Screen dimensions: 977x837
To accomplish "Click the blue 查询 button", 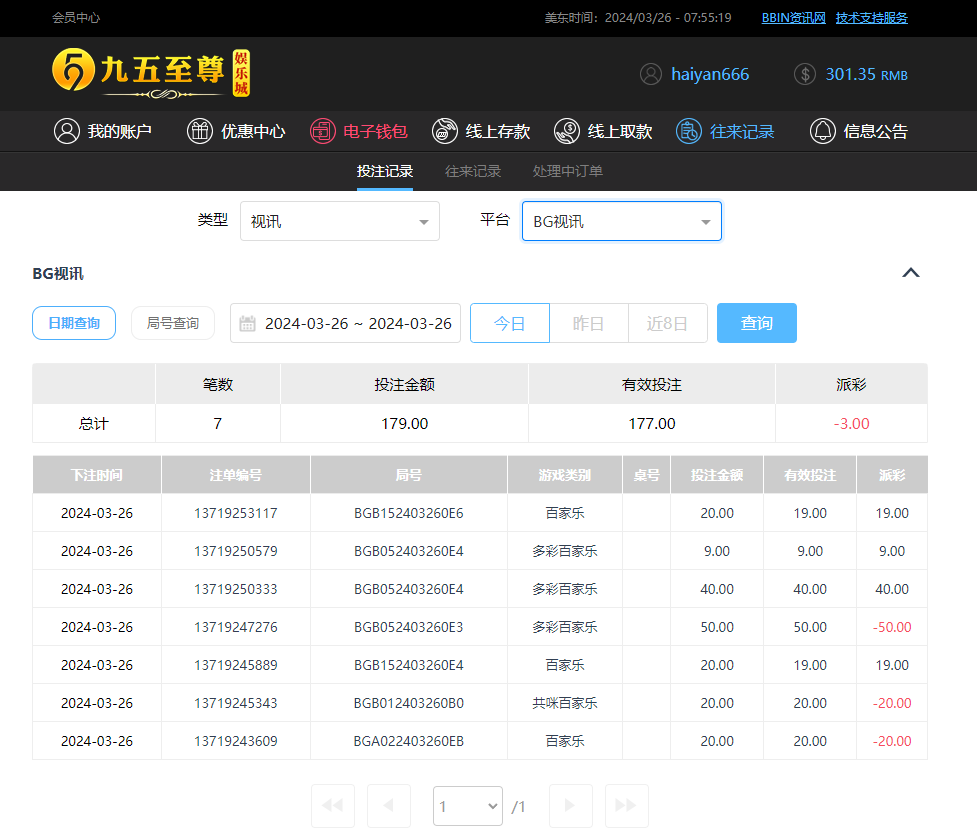I will click(757, 323).
